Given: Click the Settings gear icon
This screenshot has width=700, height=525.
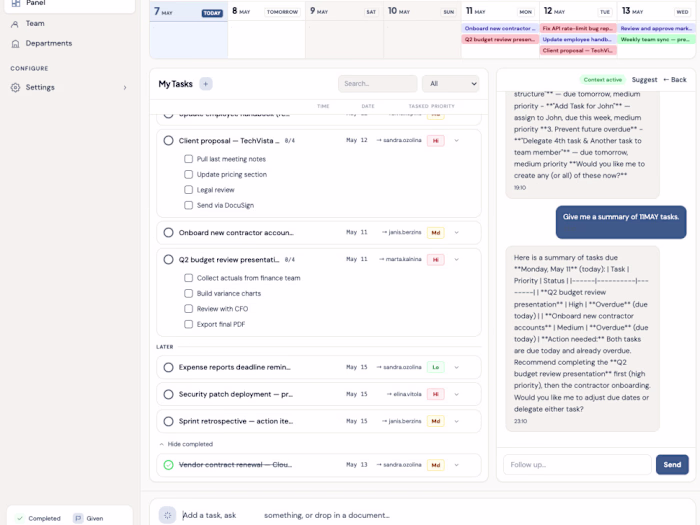Looking at the screenshot, I should pyautogui.click(x=16, y=88).
